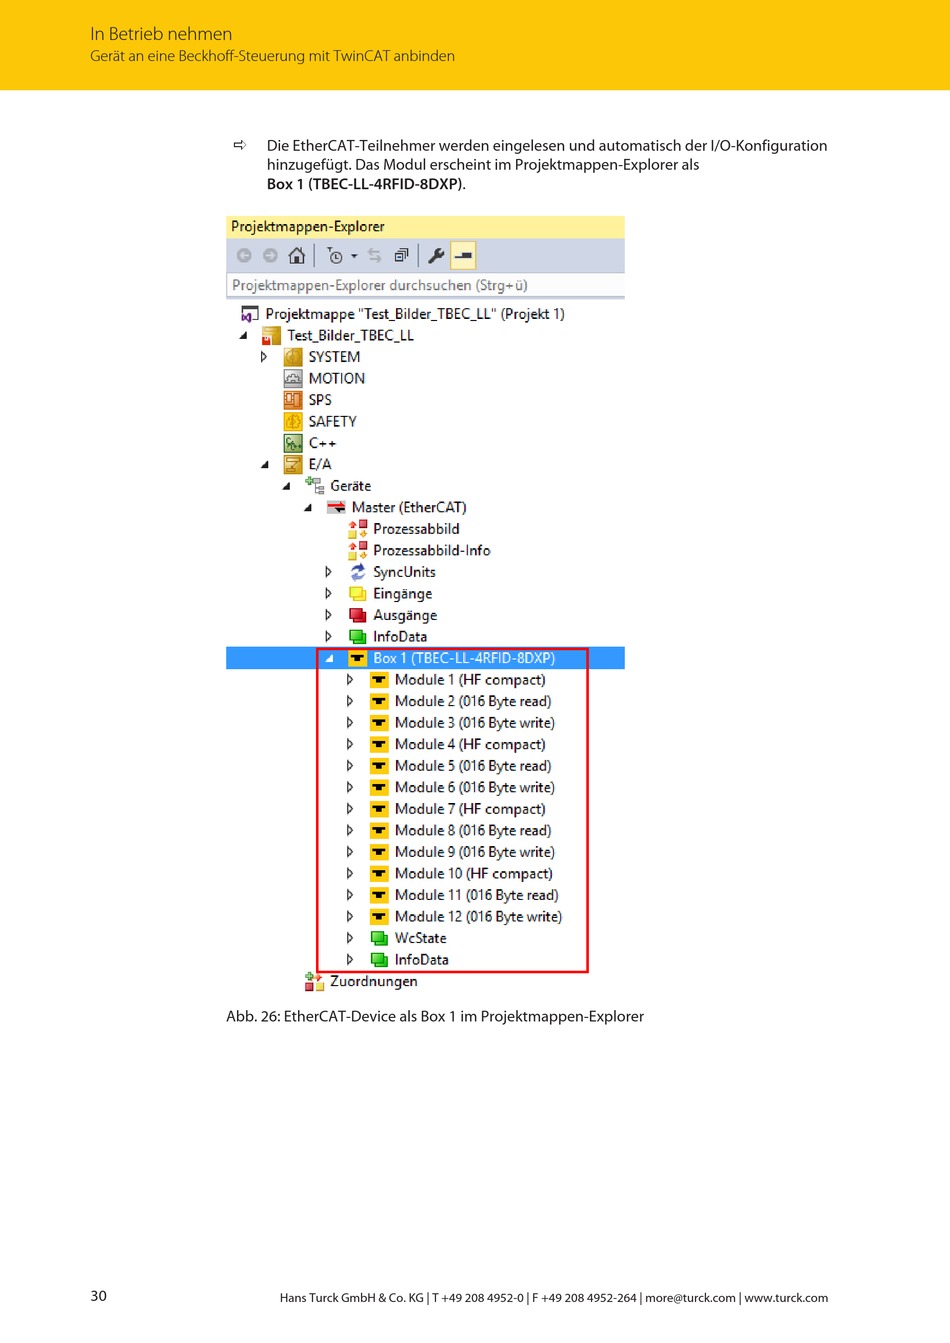Click the Collapse All icon in explorer toolbar
950x1343 pixels.
[x=401, y=256]
